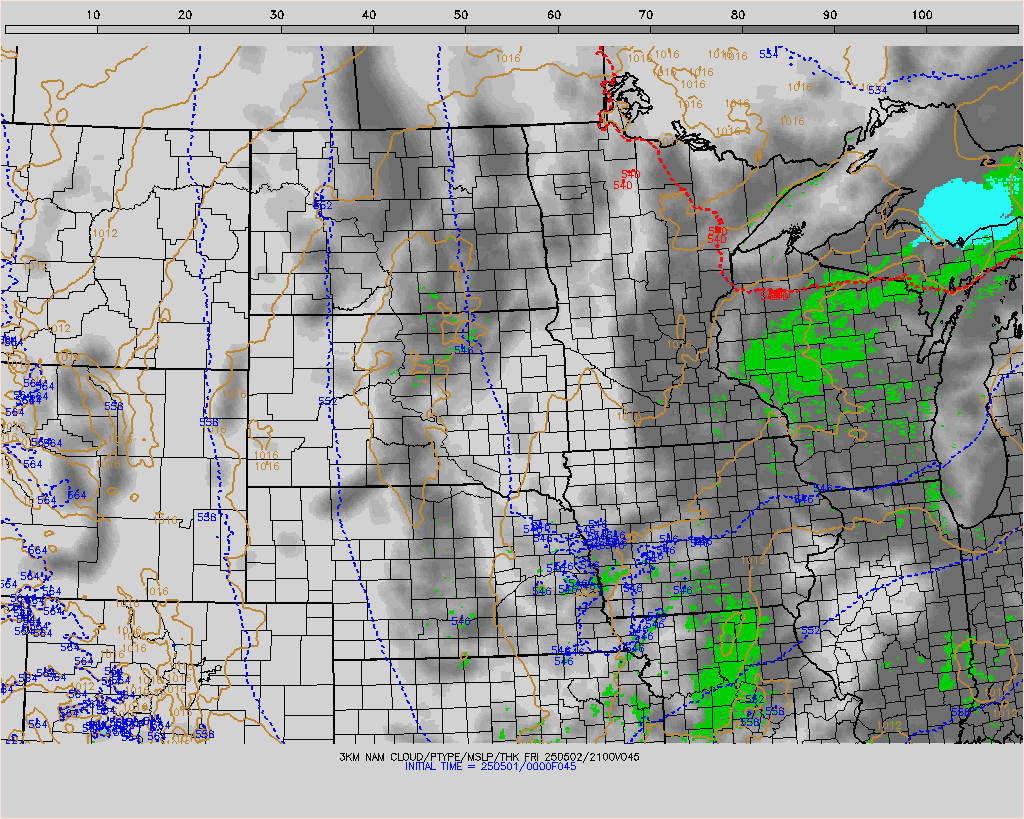1024x819 pixels.
Task: Click the scale segment between 40 and 50
Action: 420,29
